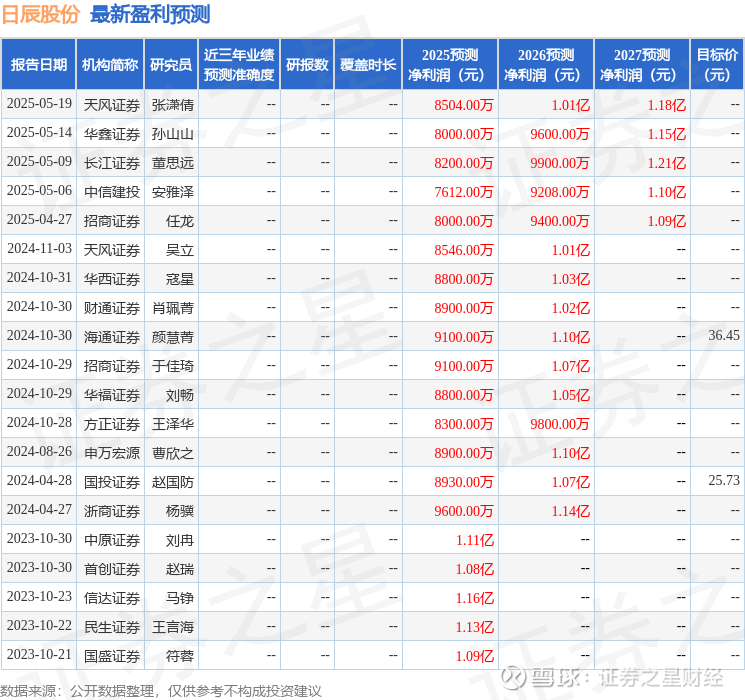The height and width of the screenshot is (700, 745).
Task: Click the 9400.00万 forecast value
Action: pos(560,221)
